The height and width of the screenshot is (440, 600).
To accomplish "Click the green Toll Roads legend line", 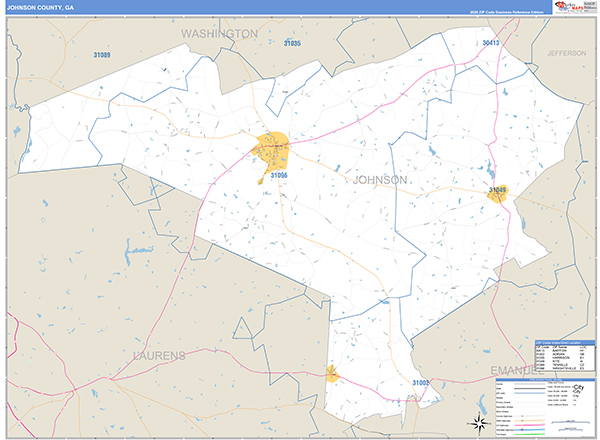I will 530,434.
